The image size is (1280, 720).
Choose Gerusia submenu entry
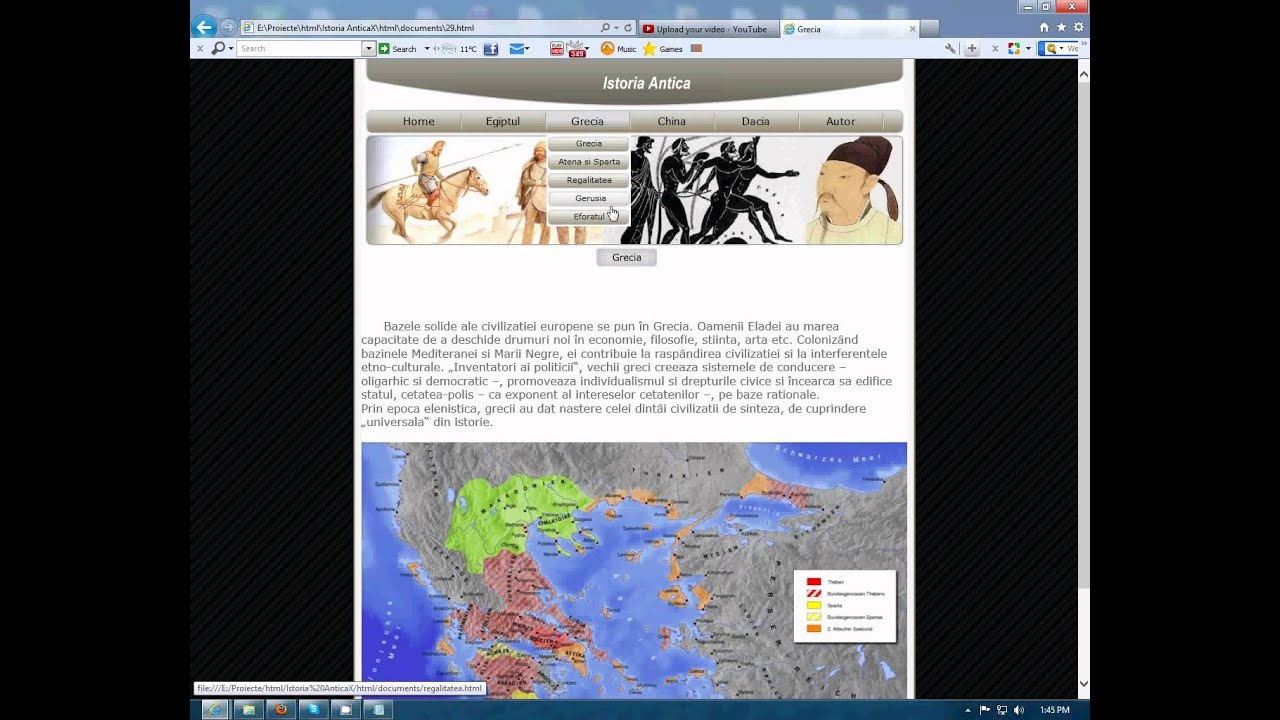pos(588,198)
